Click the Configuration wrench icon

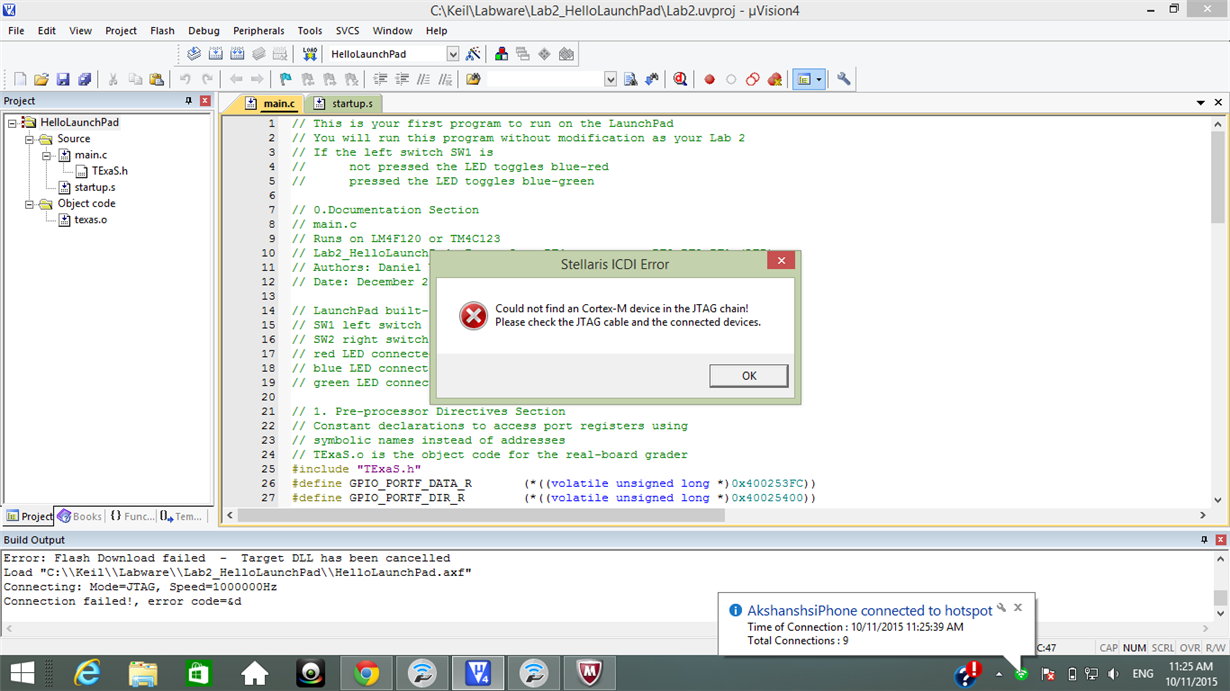(x=844, y=79)
